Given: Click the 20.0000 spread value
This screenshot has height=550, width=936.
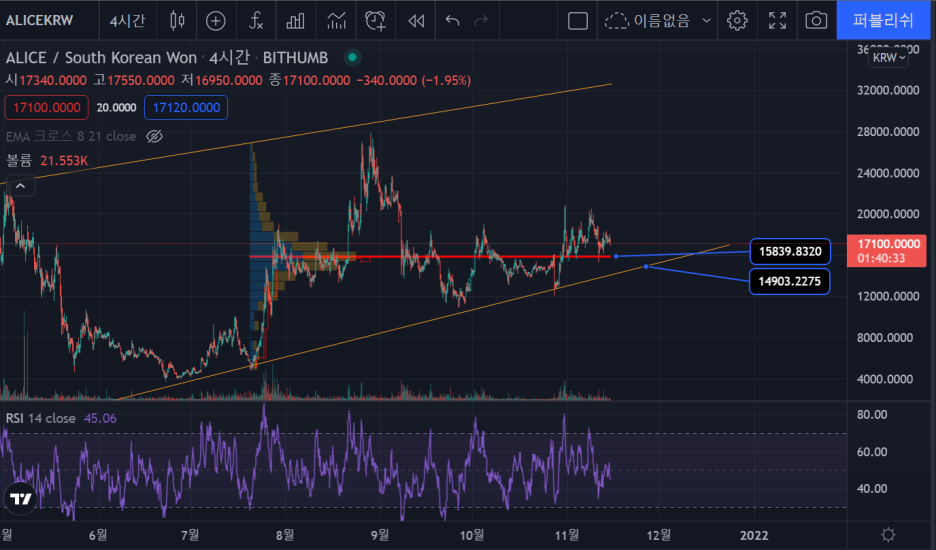Looking at the screenshot, I should coord(116,107).
